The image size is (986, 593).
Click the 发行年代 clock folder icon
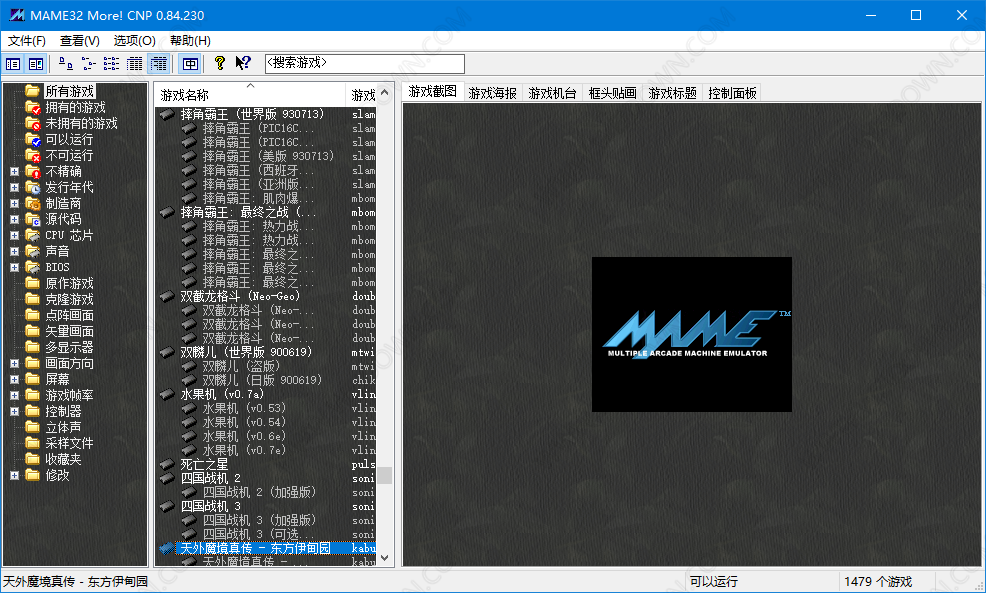pos(33,187)
